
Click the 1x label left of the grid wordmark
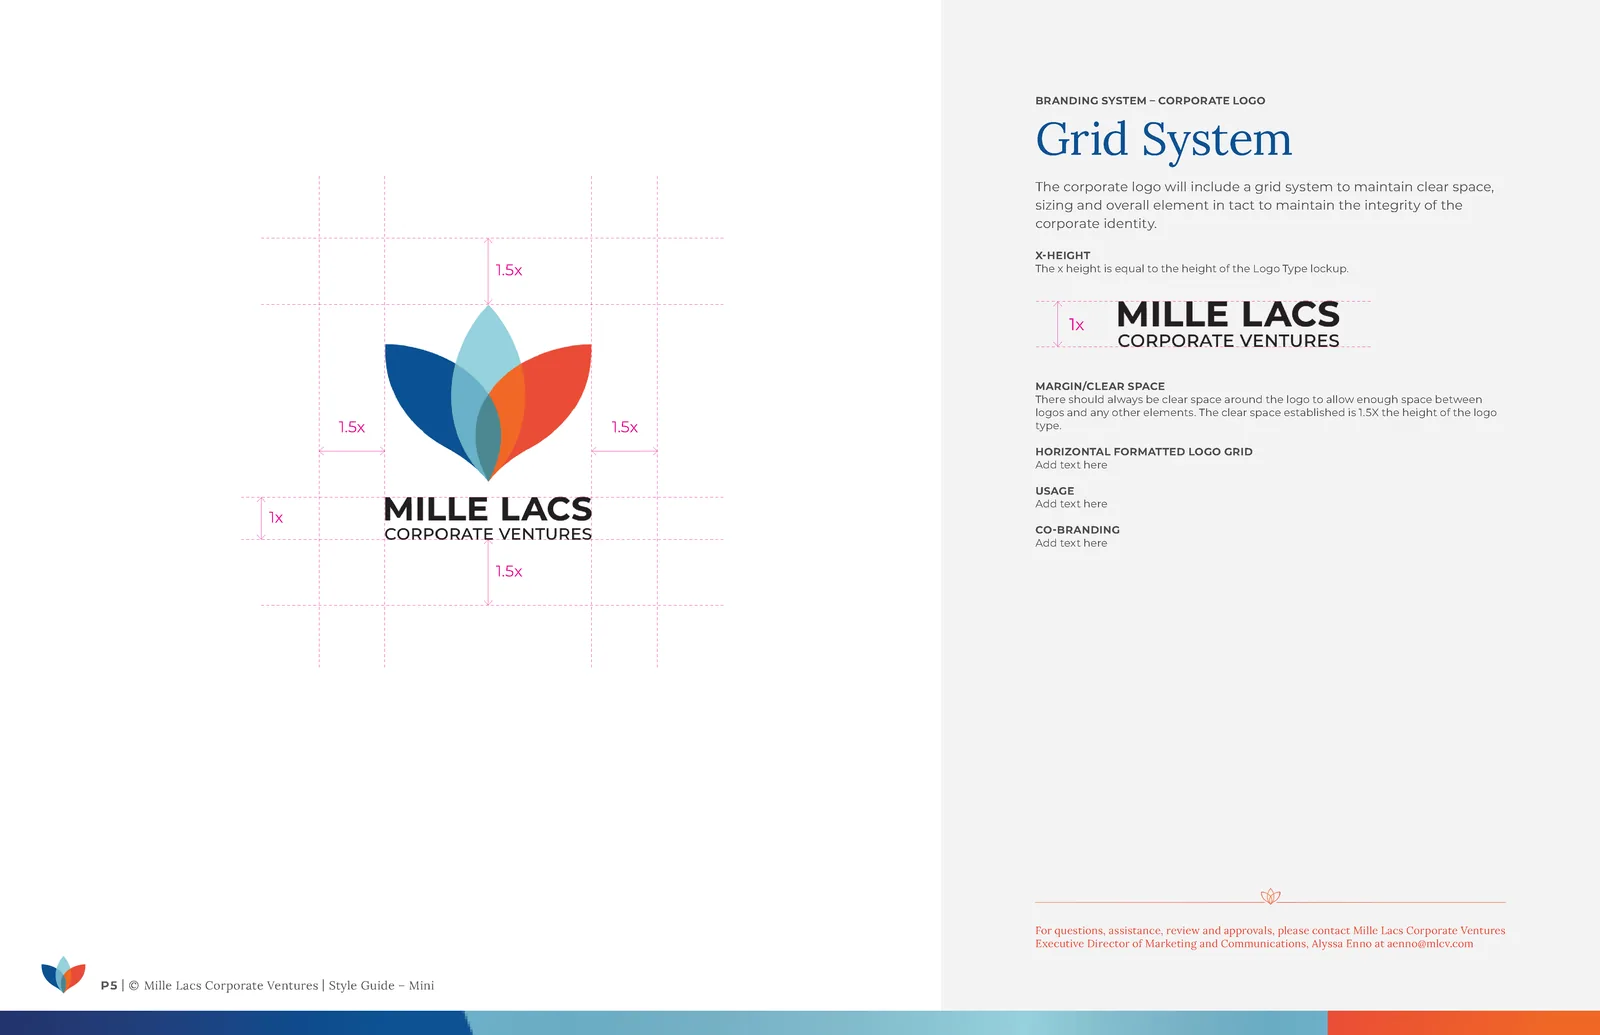coord(276,518)
